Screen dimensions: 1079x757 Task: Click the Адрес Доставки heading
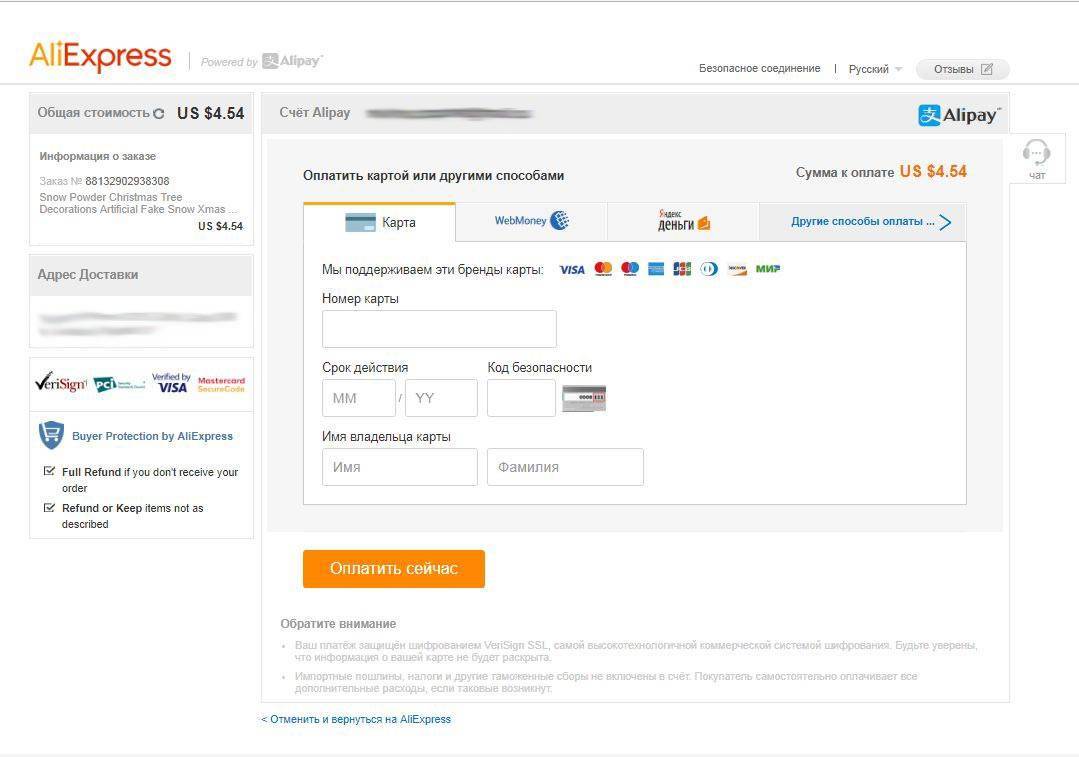click(88, 275)
